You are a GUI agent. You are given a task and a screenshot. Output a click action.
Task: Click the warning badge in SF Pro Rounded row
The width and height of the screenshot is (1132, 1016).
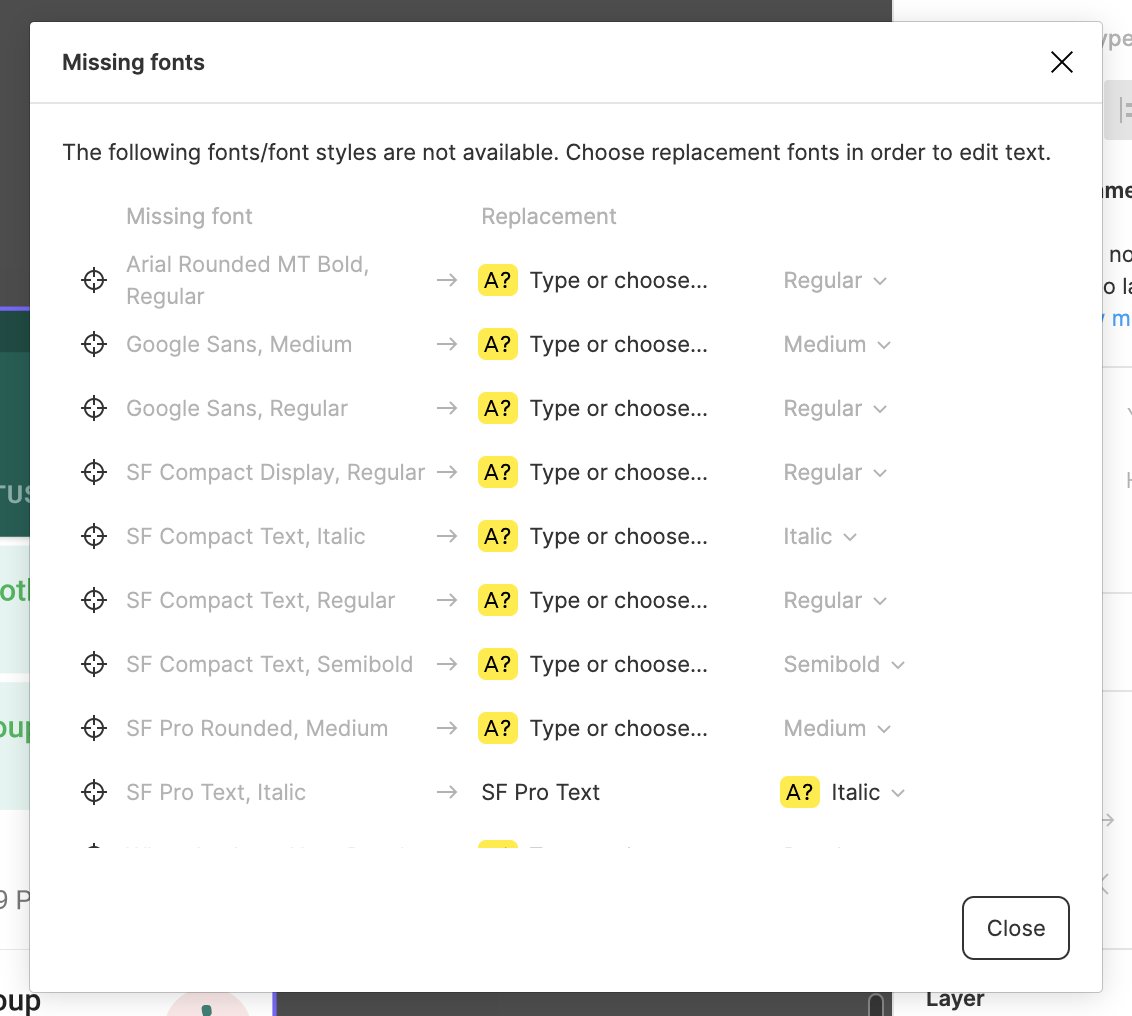coord(497,728)
